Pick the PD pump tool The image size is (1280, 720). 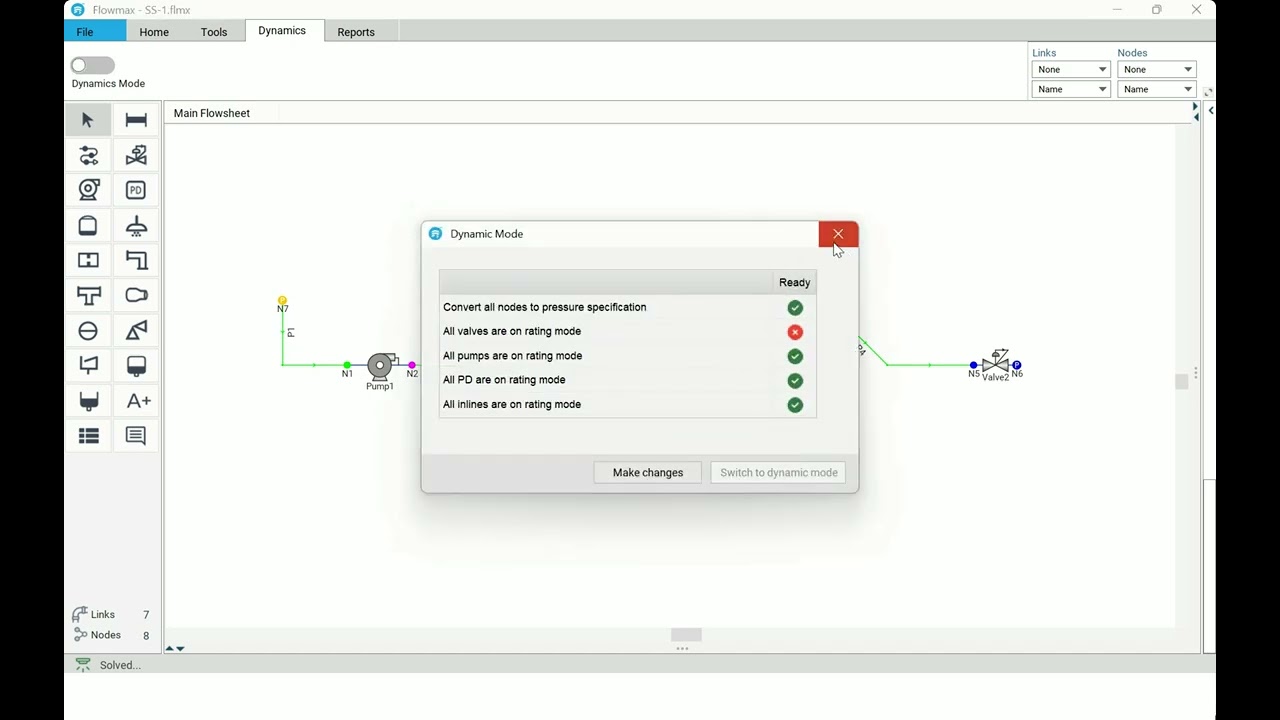(x=136, y=190)
